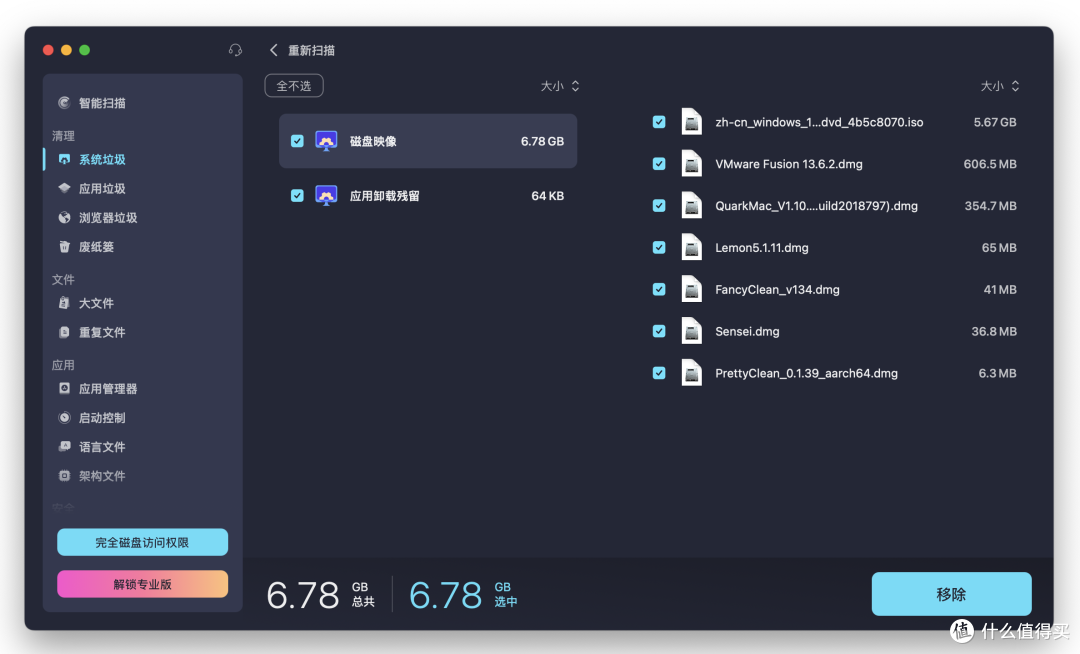
Task: Switch to 浏览器垃圾 in the sidebar
Action: pos(108,218)
